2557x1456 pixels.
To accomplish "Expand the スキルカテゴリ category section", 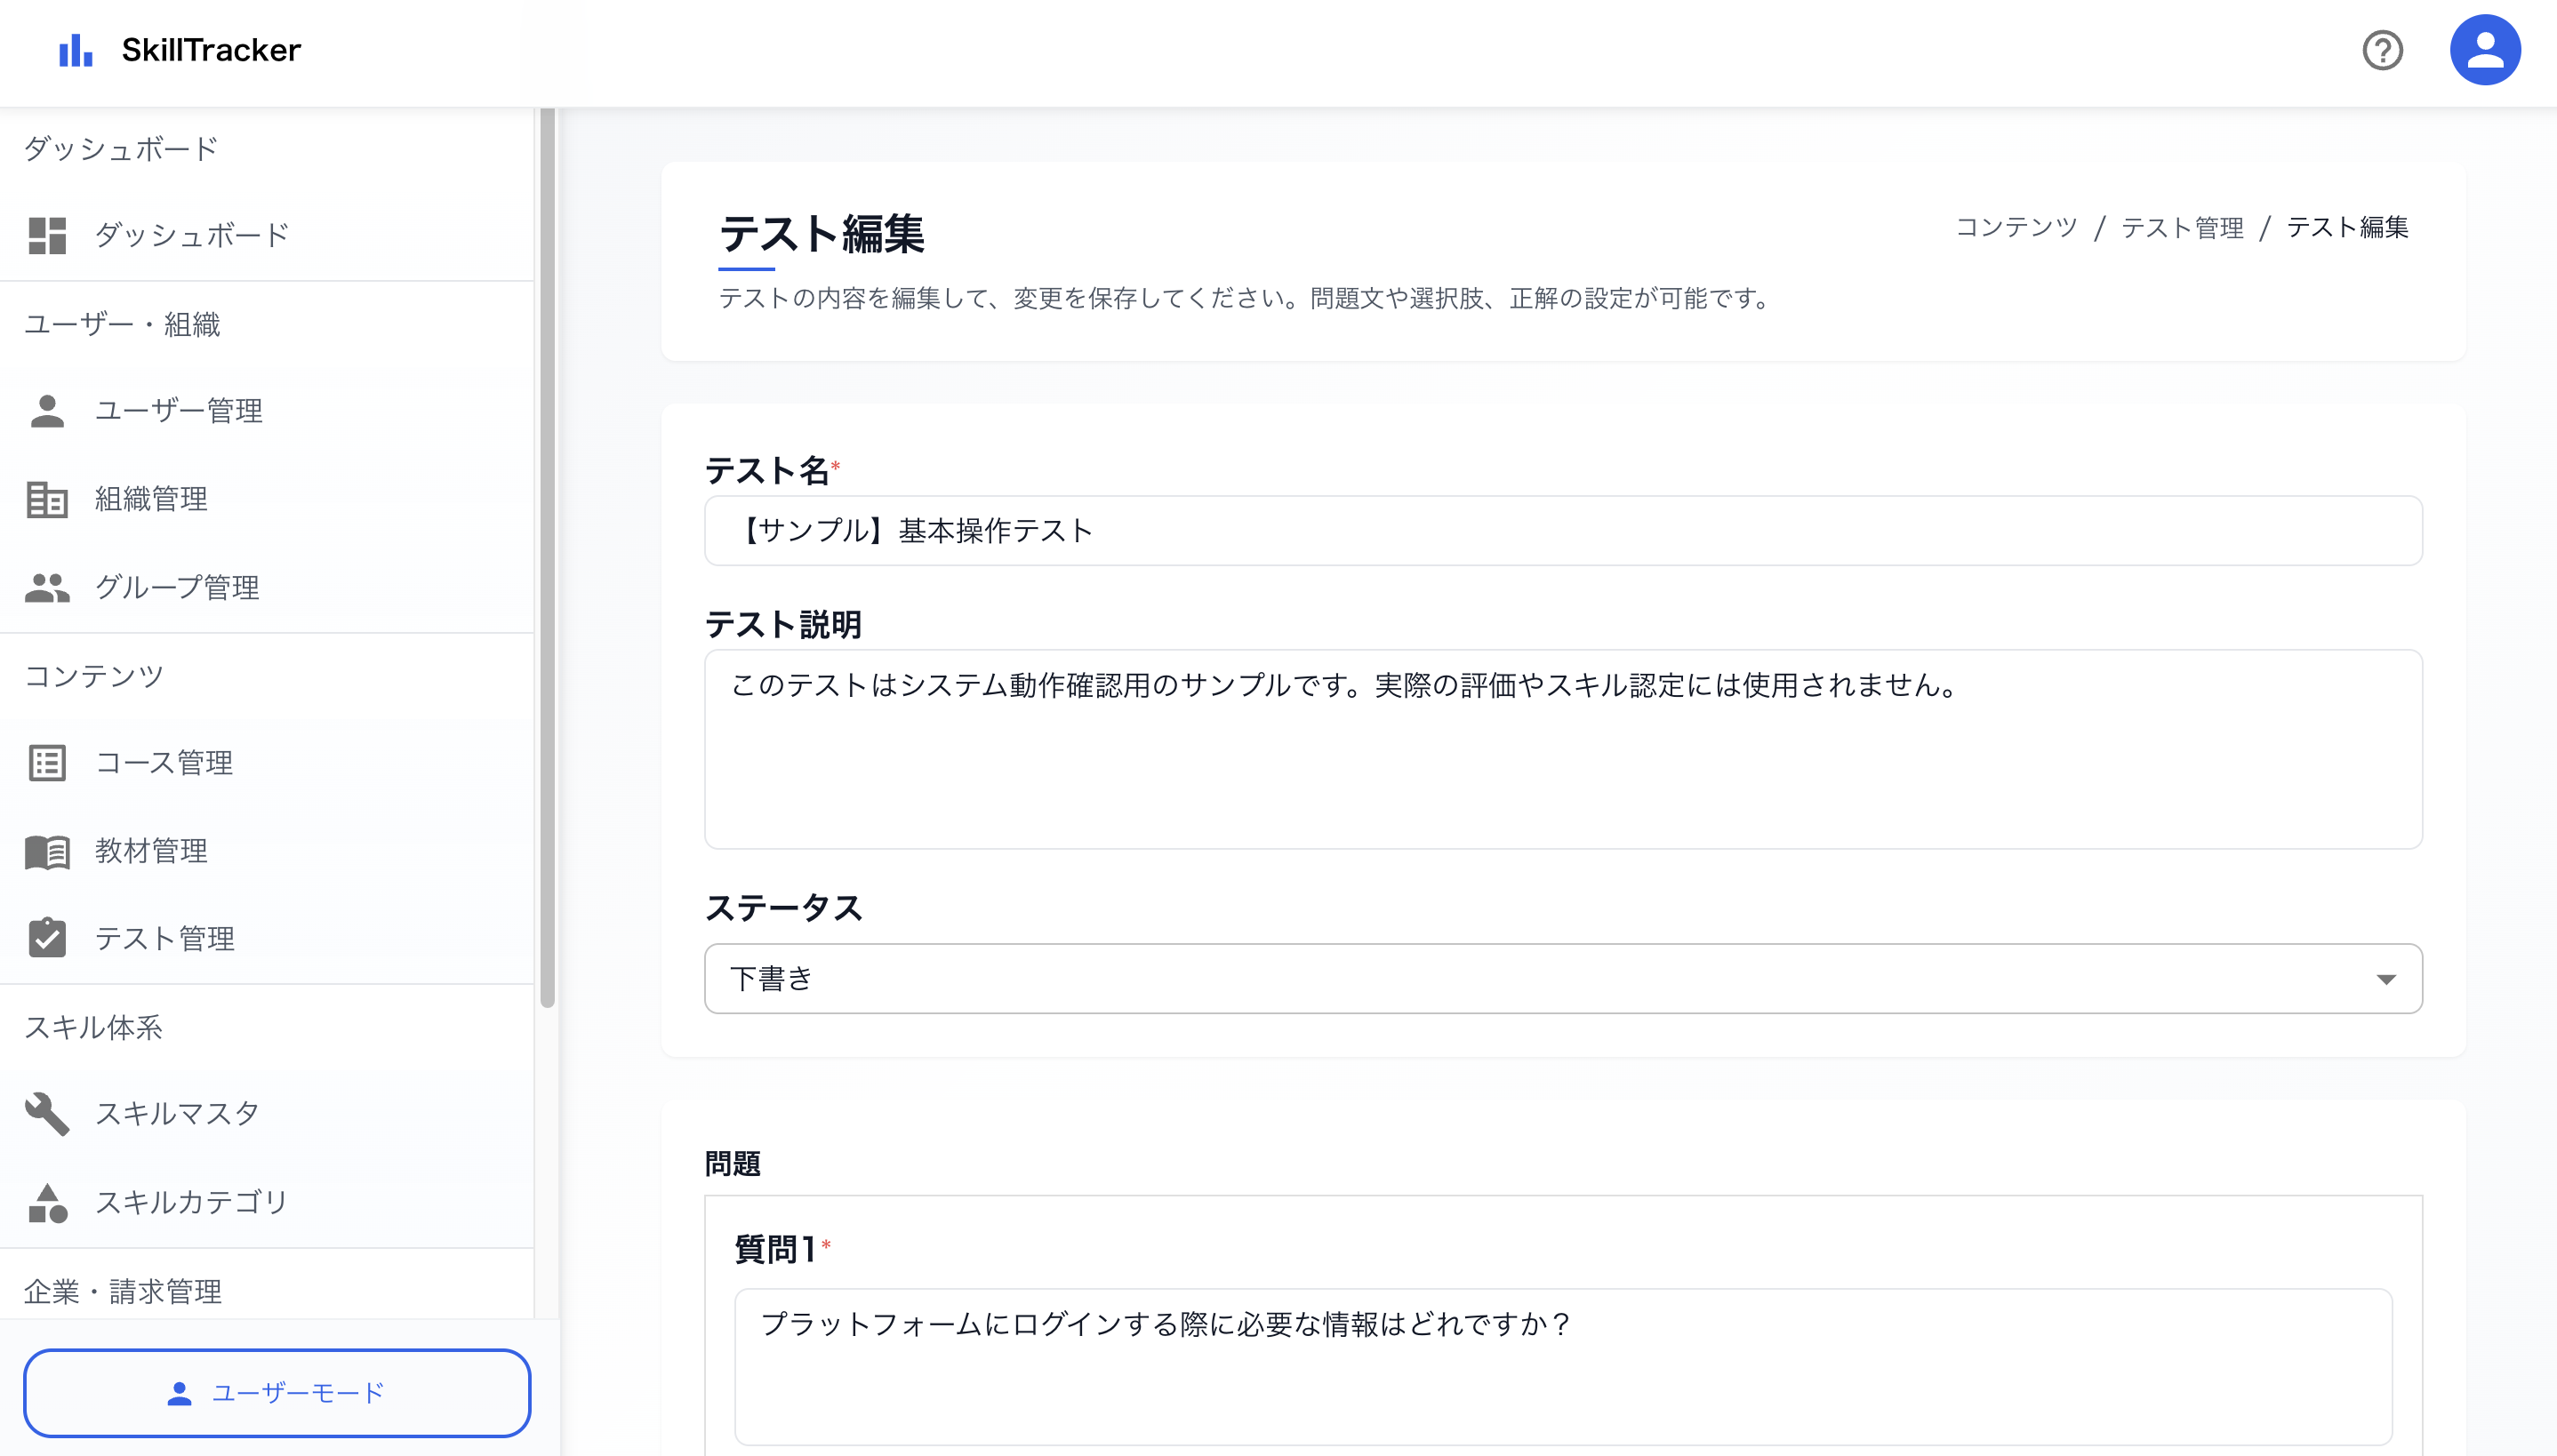I will 190,1202.
